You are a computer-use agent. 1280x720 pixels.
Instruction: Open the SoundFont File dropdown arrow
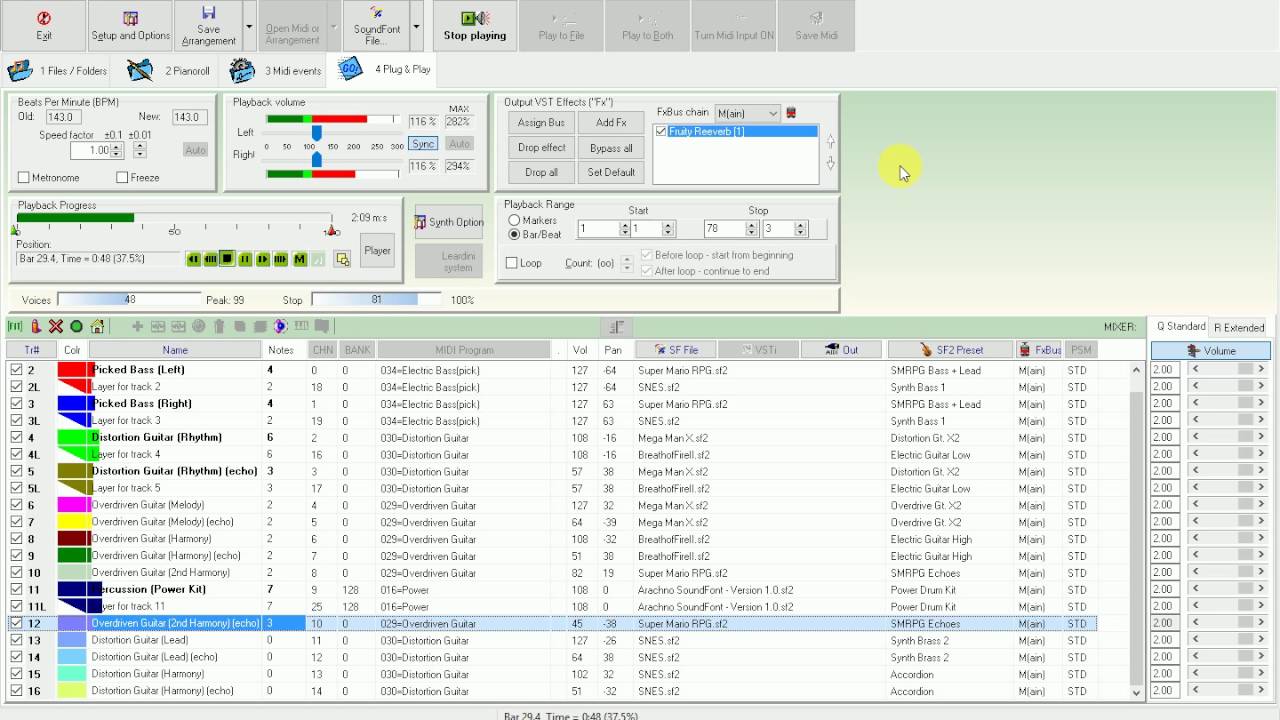[x=417, y=26]
